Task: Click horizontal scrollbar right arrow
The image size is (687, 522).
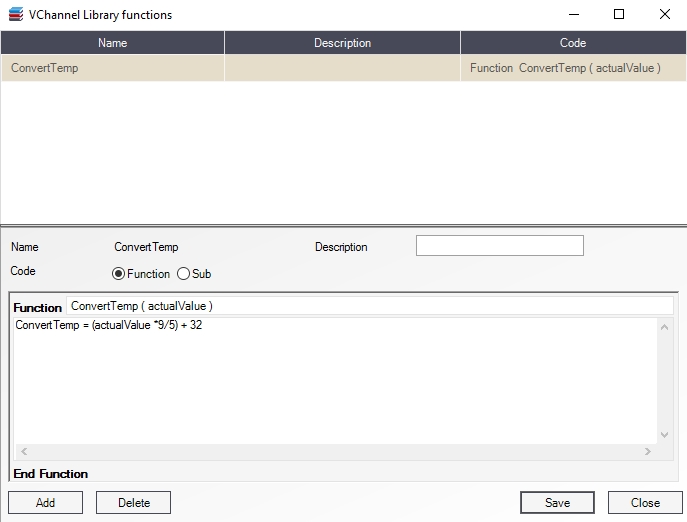Action: (648, 452)
